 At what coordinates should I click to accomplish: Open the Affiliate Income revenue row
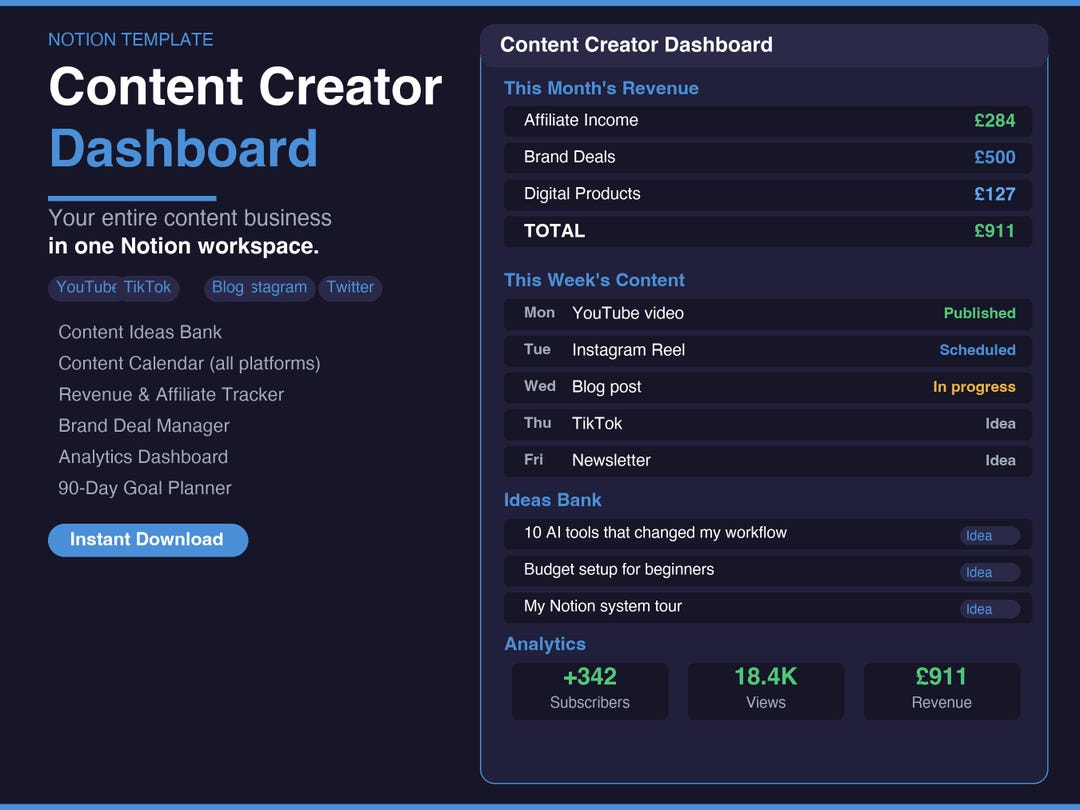pos(768,121)
